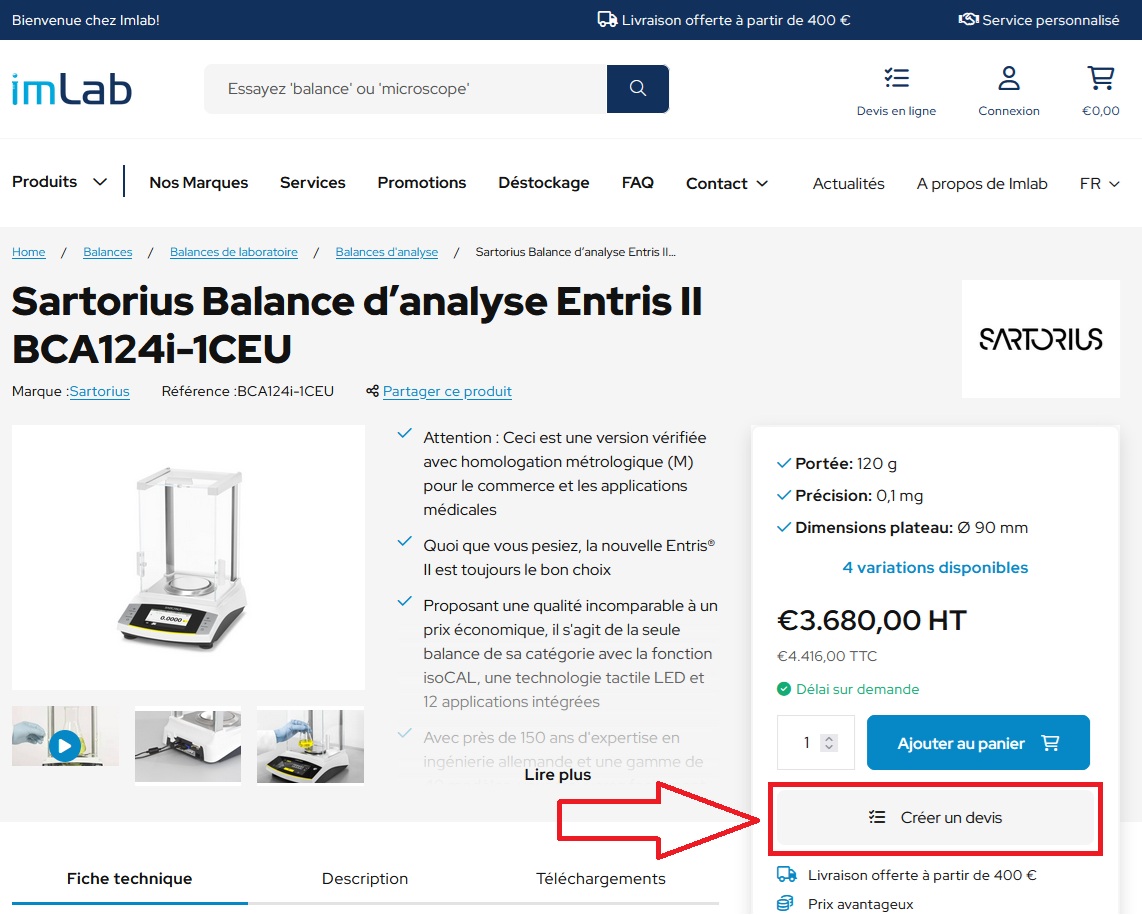Image resolution: width=1142 pixels, height=915 pixels.
Task: Open the shopping cart icon
Action: tap(1100, 76)
